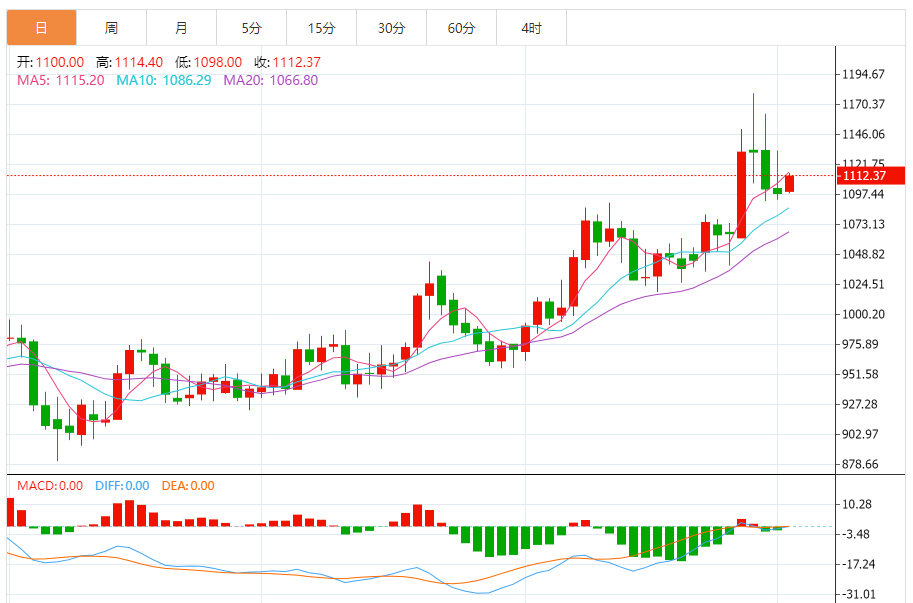This screenshot has height=603, width=913.
Task: Click the closing price 收:1112.37
Action: tap(288, 62)
